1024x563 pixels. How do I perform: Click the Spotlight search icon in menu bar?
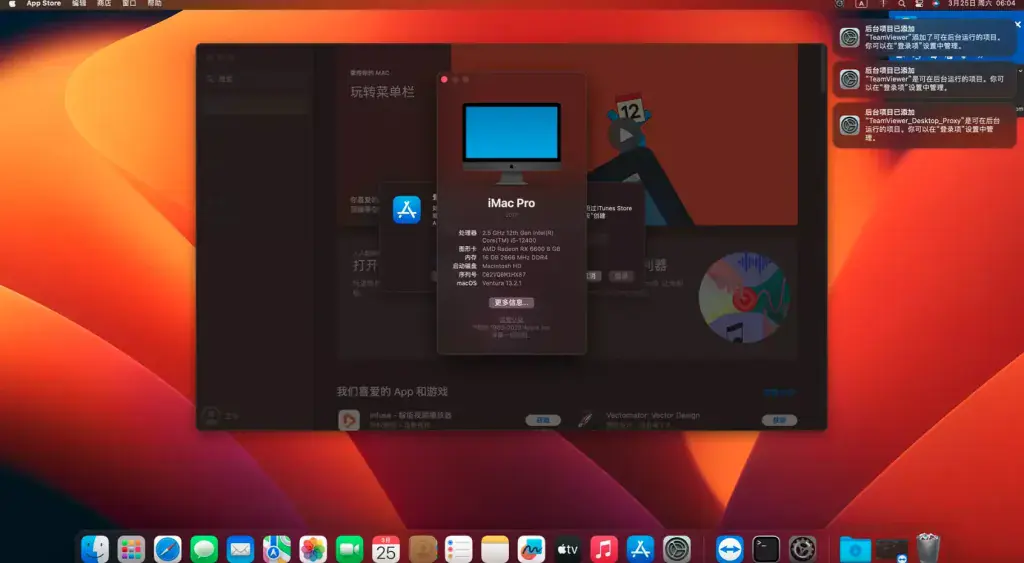click(901, 3)
